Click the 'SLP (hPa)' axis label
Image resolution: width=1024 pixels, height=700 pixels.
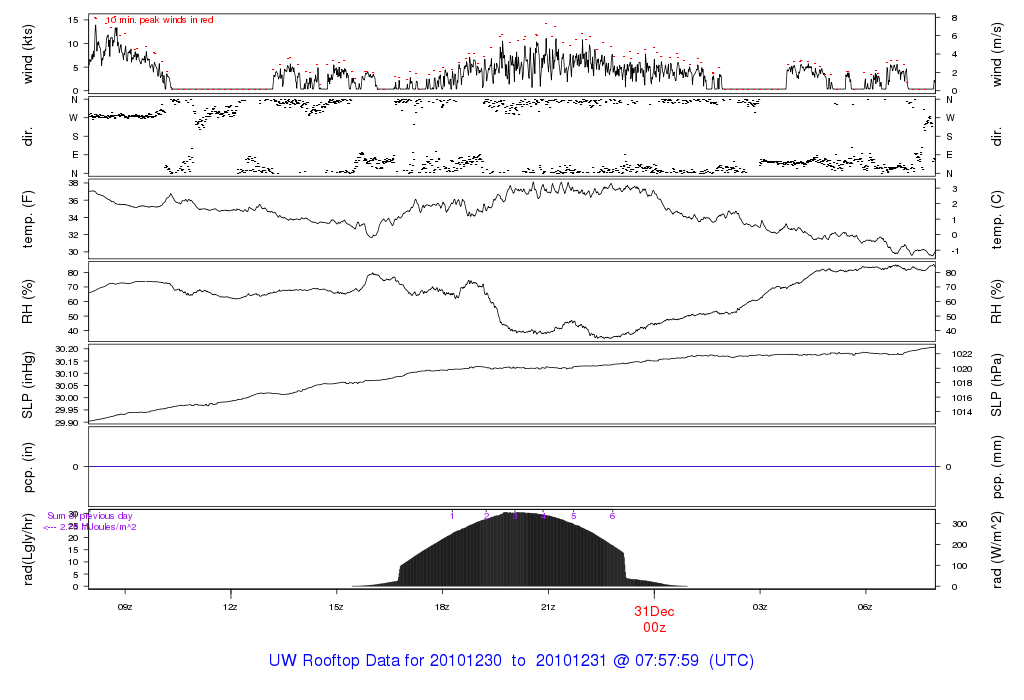point(996,384)
